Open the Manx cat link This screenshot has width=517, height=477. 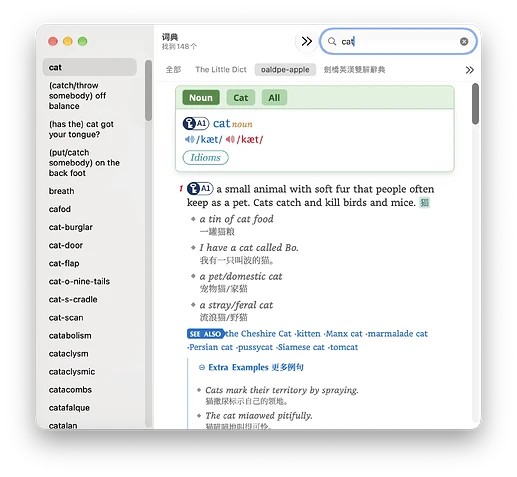coord(344,334)
